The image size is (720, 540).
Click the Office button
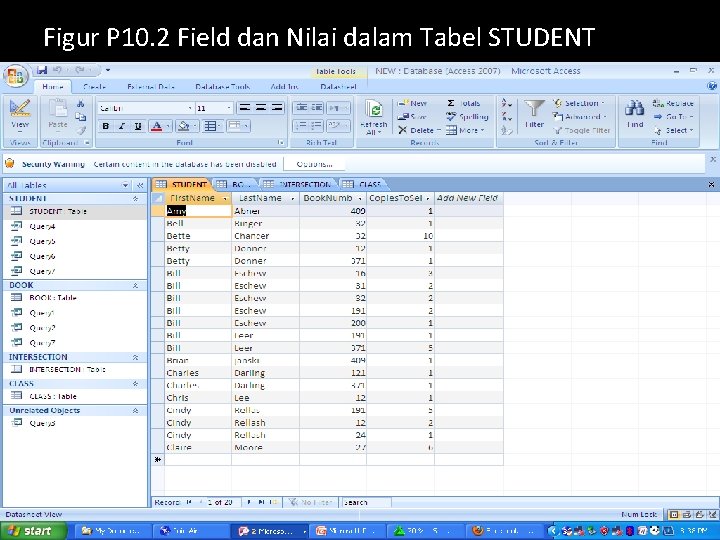[16, 77]
